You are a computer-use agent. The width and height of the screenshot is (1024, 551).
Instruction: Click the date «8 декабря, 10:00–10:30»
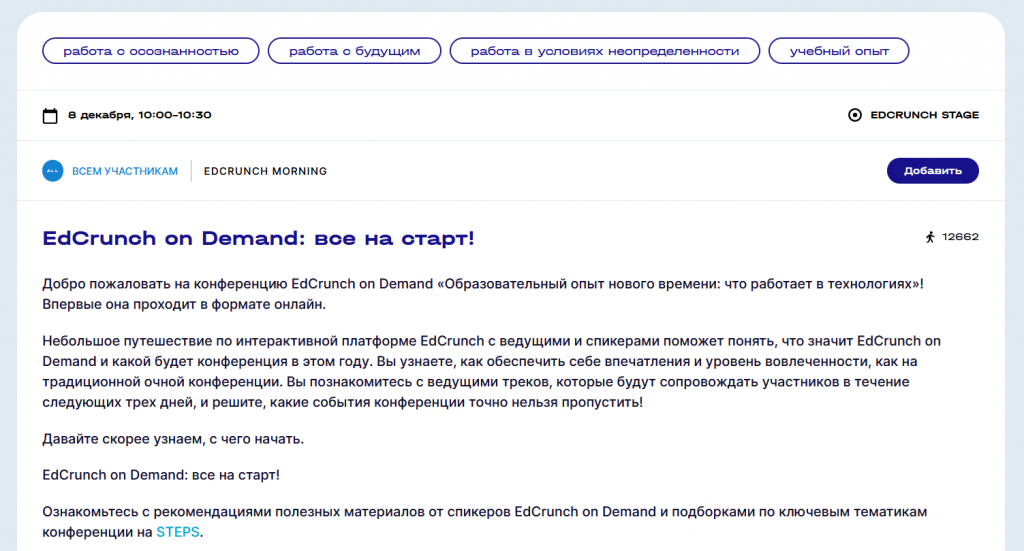(x=140, y=115)
